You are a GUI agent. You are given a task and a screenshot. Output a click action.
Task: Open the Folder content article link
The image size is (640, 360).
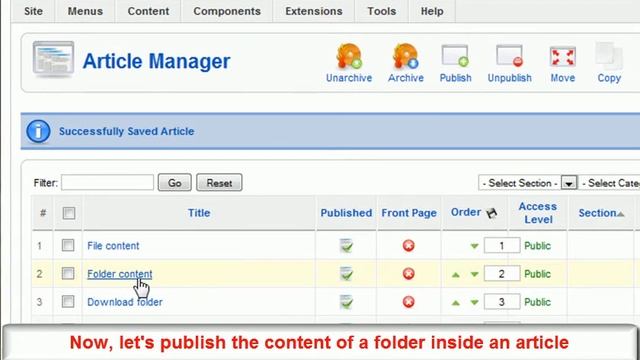coord(120,274)
